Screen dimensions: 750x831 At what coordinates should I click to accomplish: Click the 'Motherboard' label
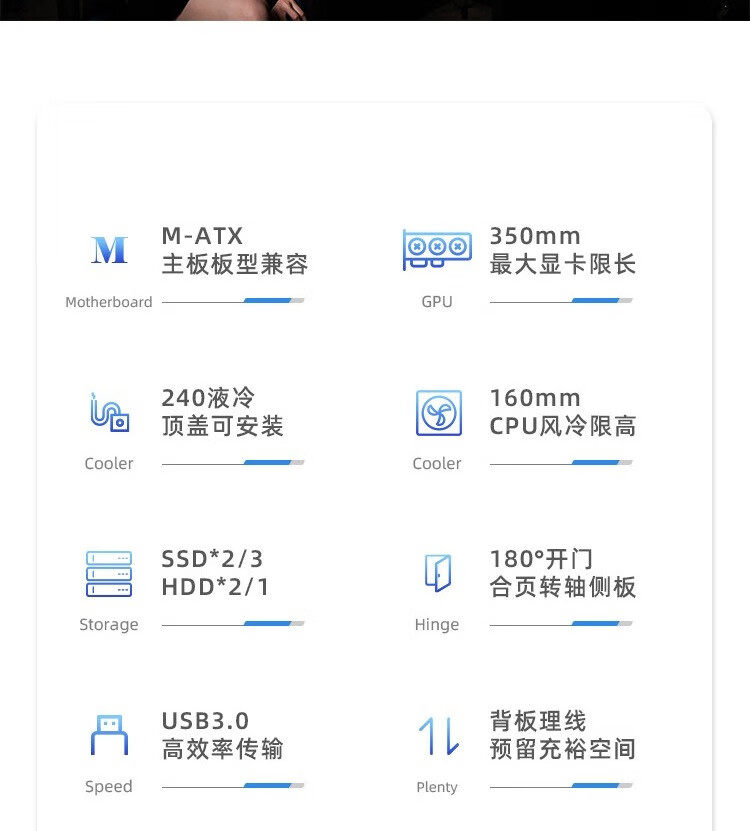point(109,302)
